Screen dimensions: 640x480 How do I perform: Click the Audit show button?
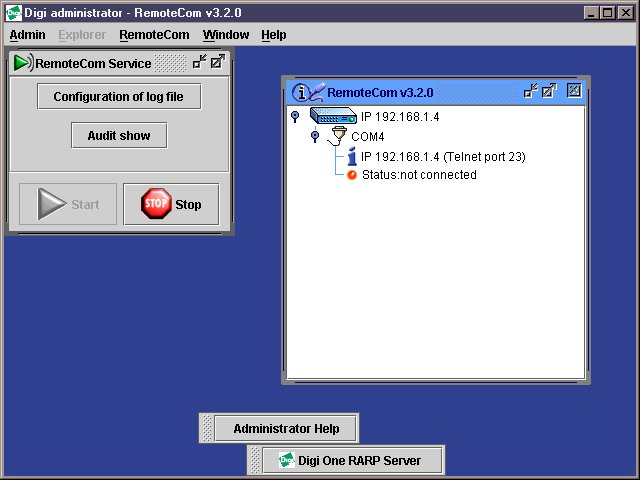pos(119,135)
